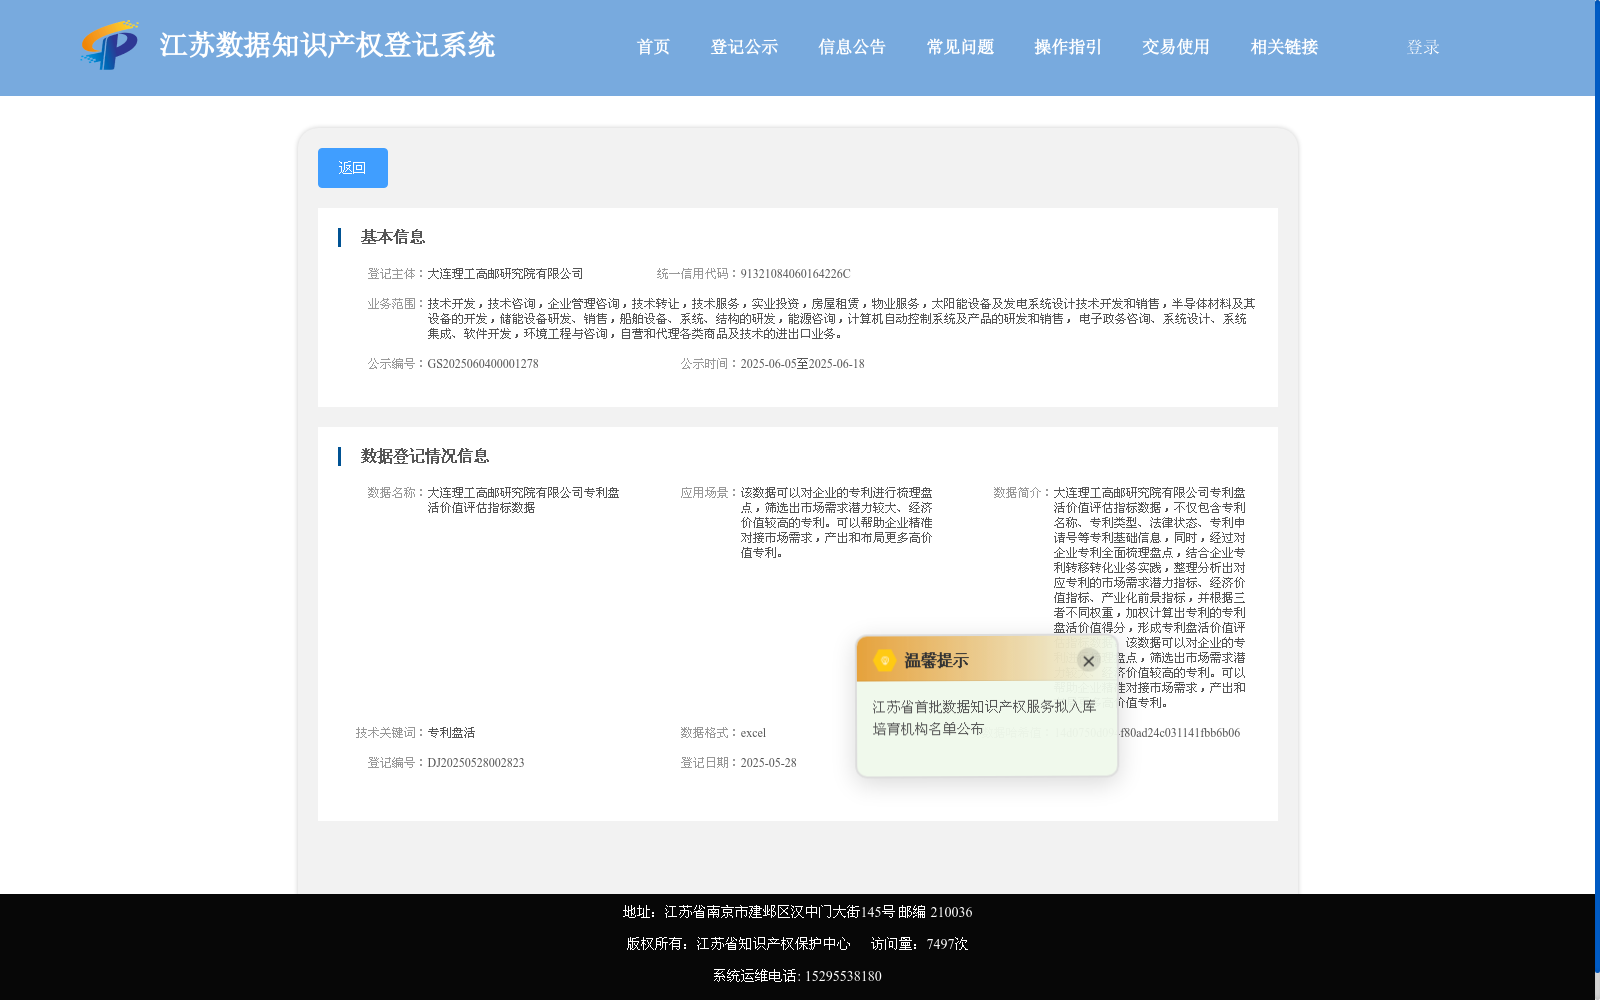Close the 温馨提示 popup
The height and width of the screenshot is (1000, 1600).
[1089, 661]
